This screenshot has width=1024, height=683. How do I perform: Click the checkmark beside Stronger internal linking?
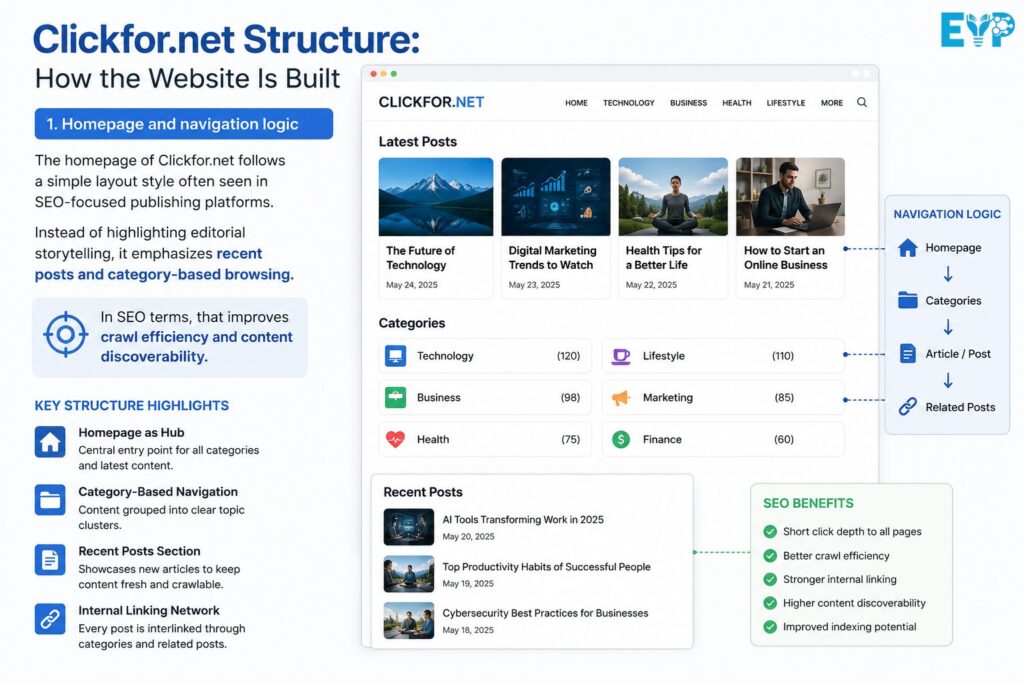pyautogui.click(x=771, y=579)
